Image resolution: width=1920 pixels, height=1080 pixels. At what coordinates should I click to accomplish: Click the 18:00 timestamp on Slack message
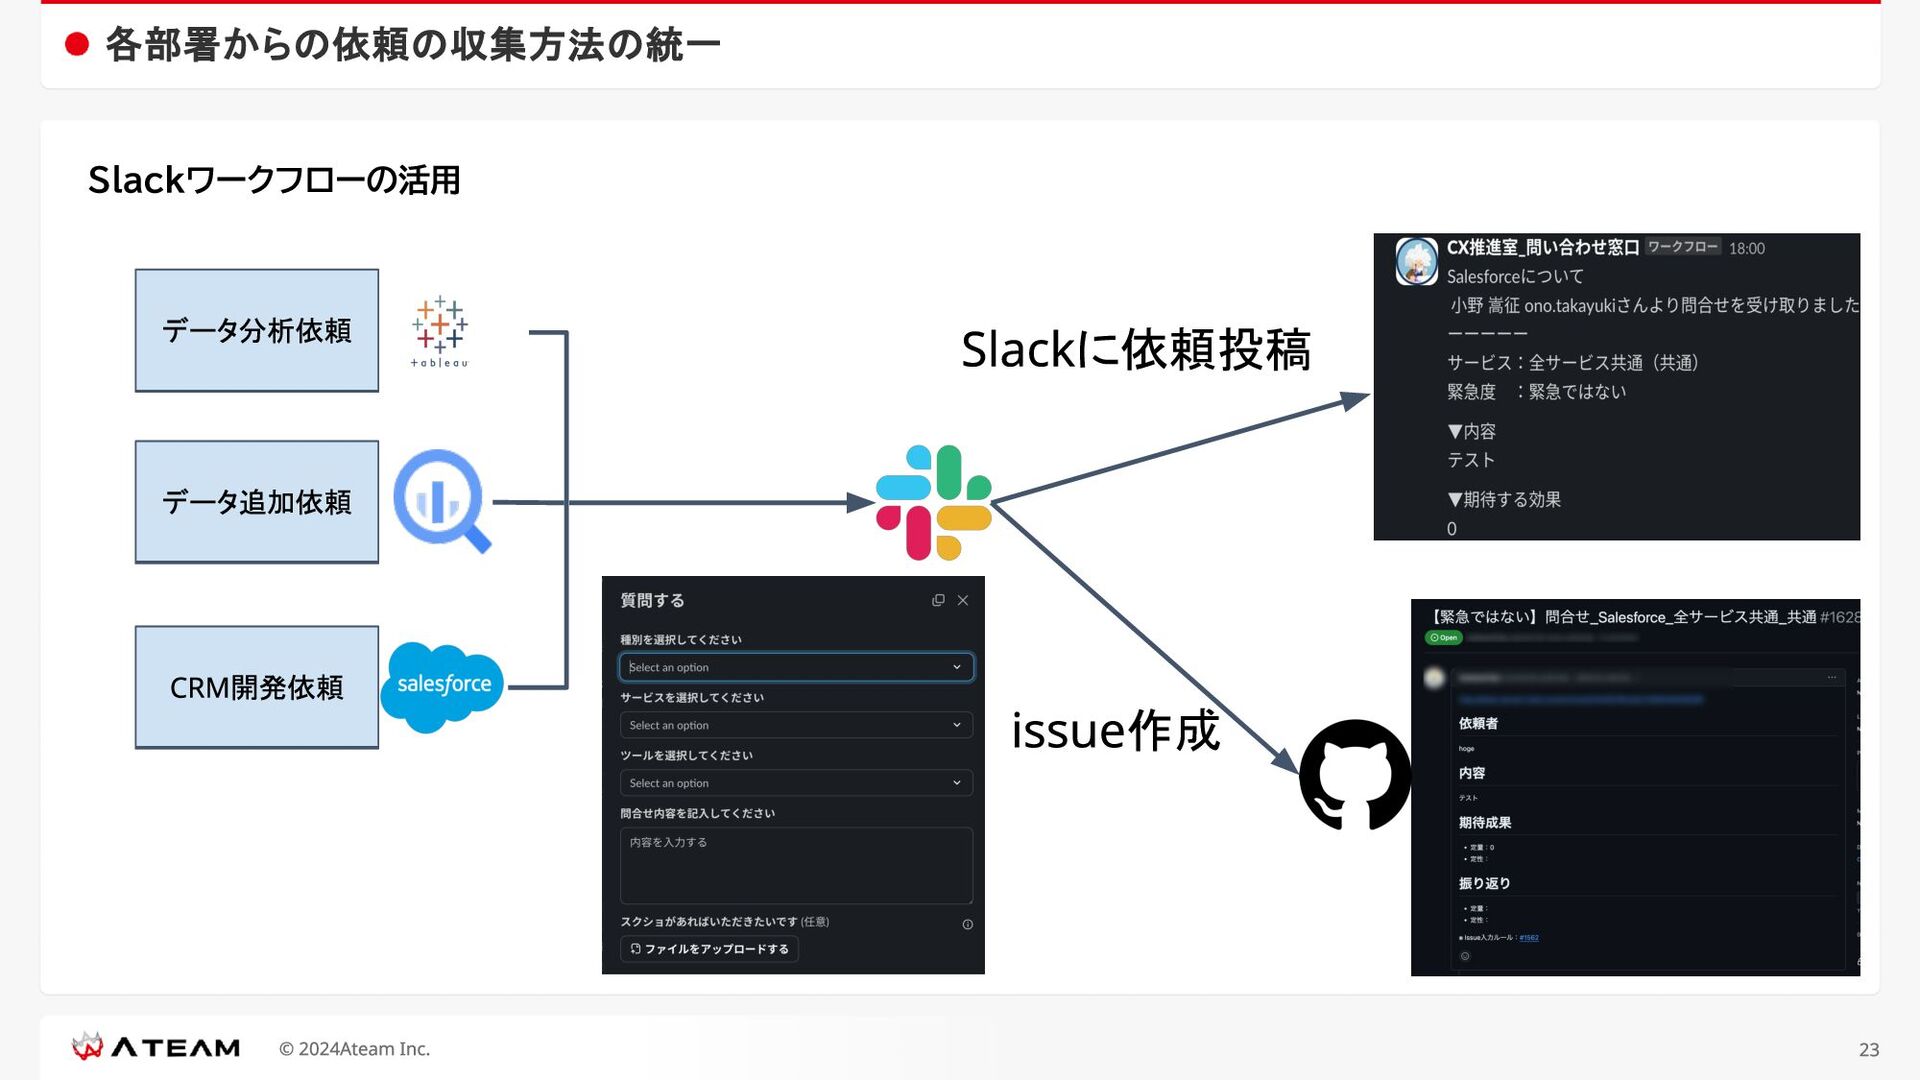[1747, 248]
